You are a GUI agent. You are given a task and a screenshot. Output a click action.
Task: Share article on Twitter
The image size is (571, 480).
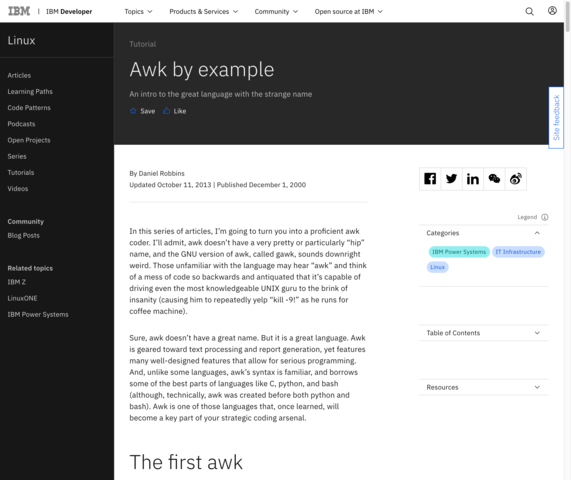click(452, 179)
